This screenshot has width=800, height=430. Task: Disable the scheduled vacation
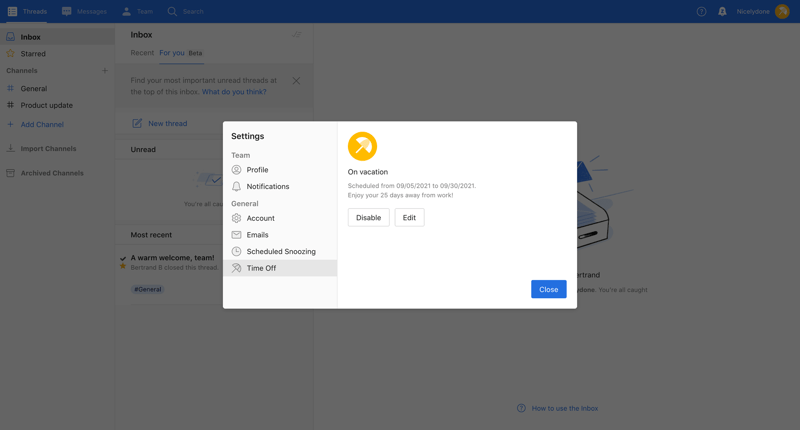368,217
